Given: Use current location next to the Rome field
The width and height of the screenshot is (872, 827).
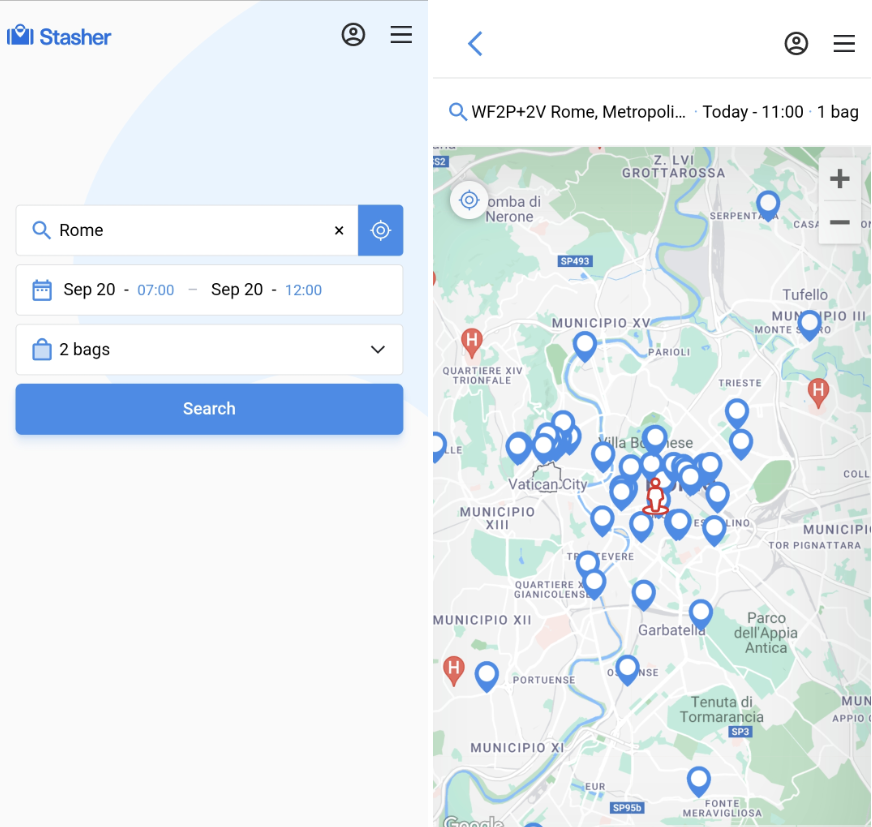Looking at the screenshot, I should click(x=380, y=230).
